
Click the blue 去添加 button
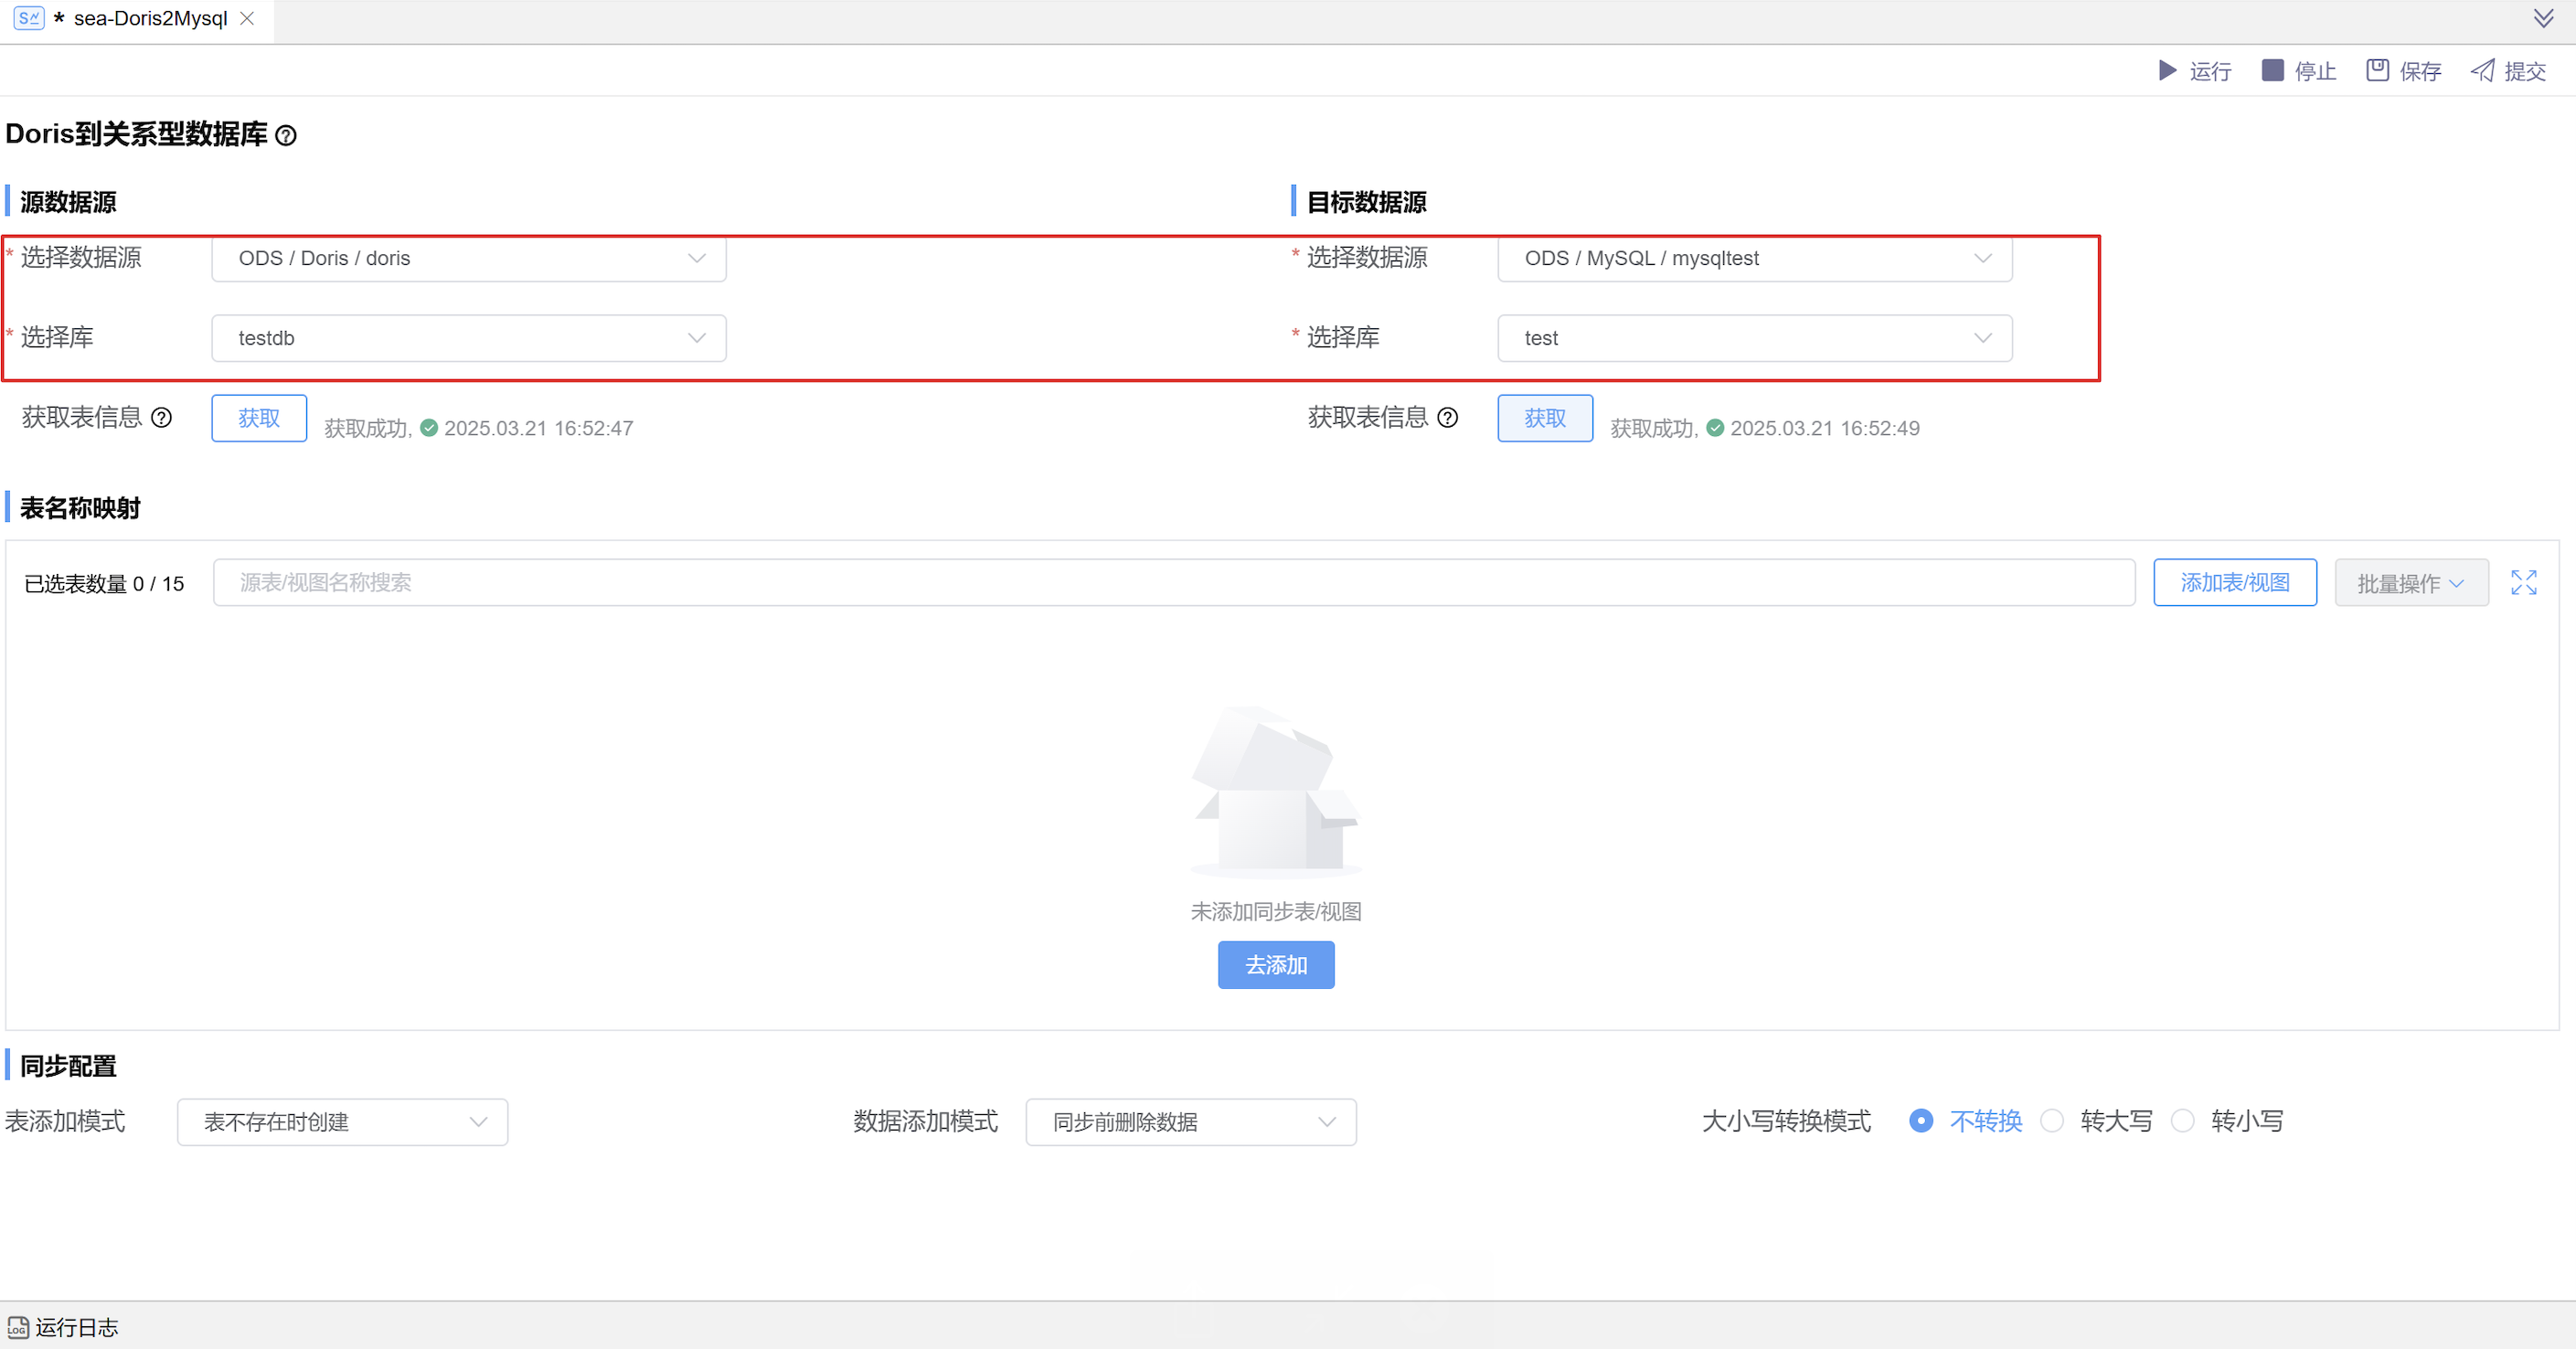pos(1275,965)
